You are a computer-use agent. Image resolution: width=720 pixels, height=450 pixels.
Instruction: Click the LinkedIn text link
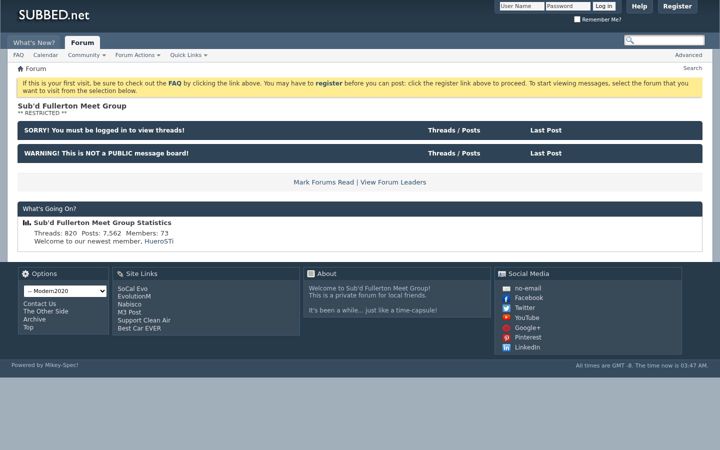[x=527, y=348]
